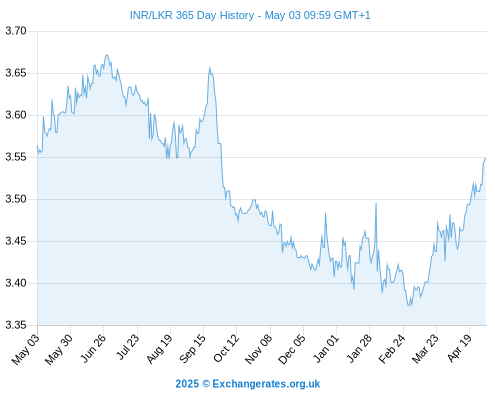495x400 pixels.
Task: Click the 3.35 y-axis value
Action: tap(16, 325)
